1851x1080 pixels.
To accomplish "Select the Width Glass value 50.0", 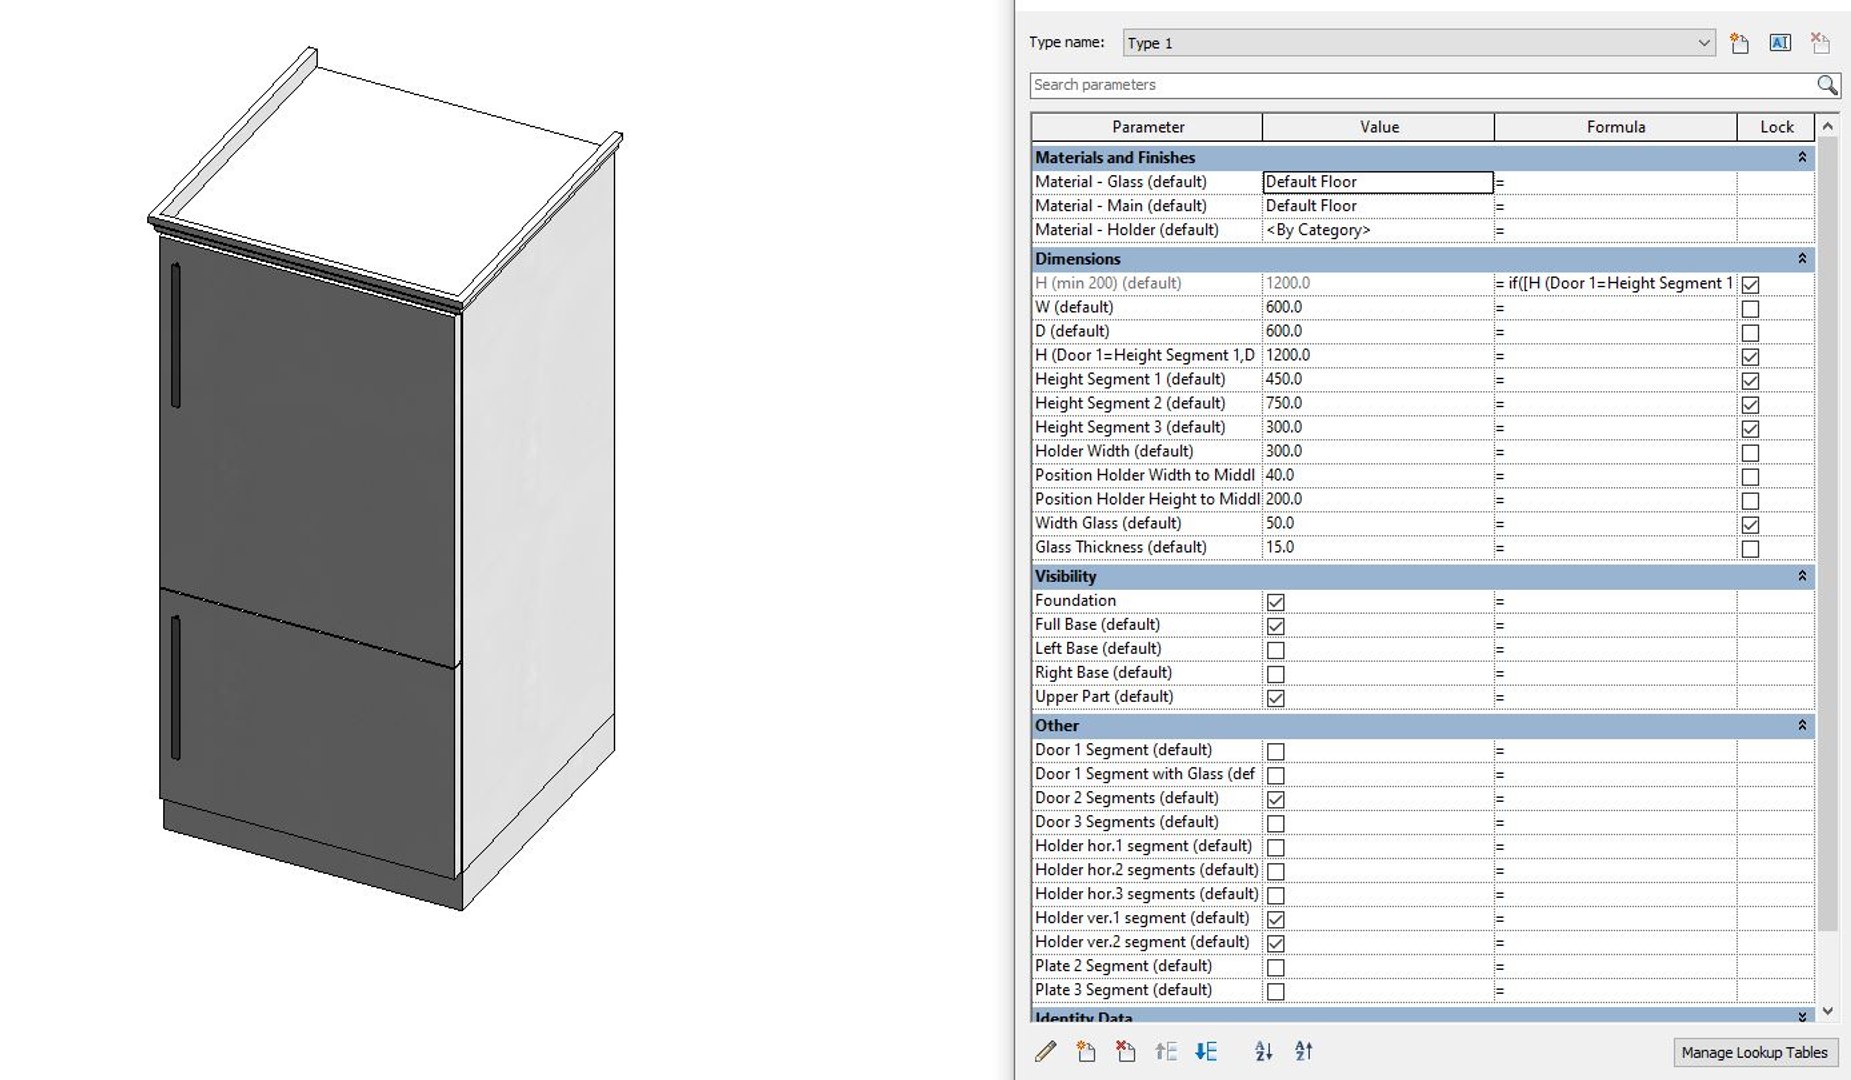I will point(1378,523).
